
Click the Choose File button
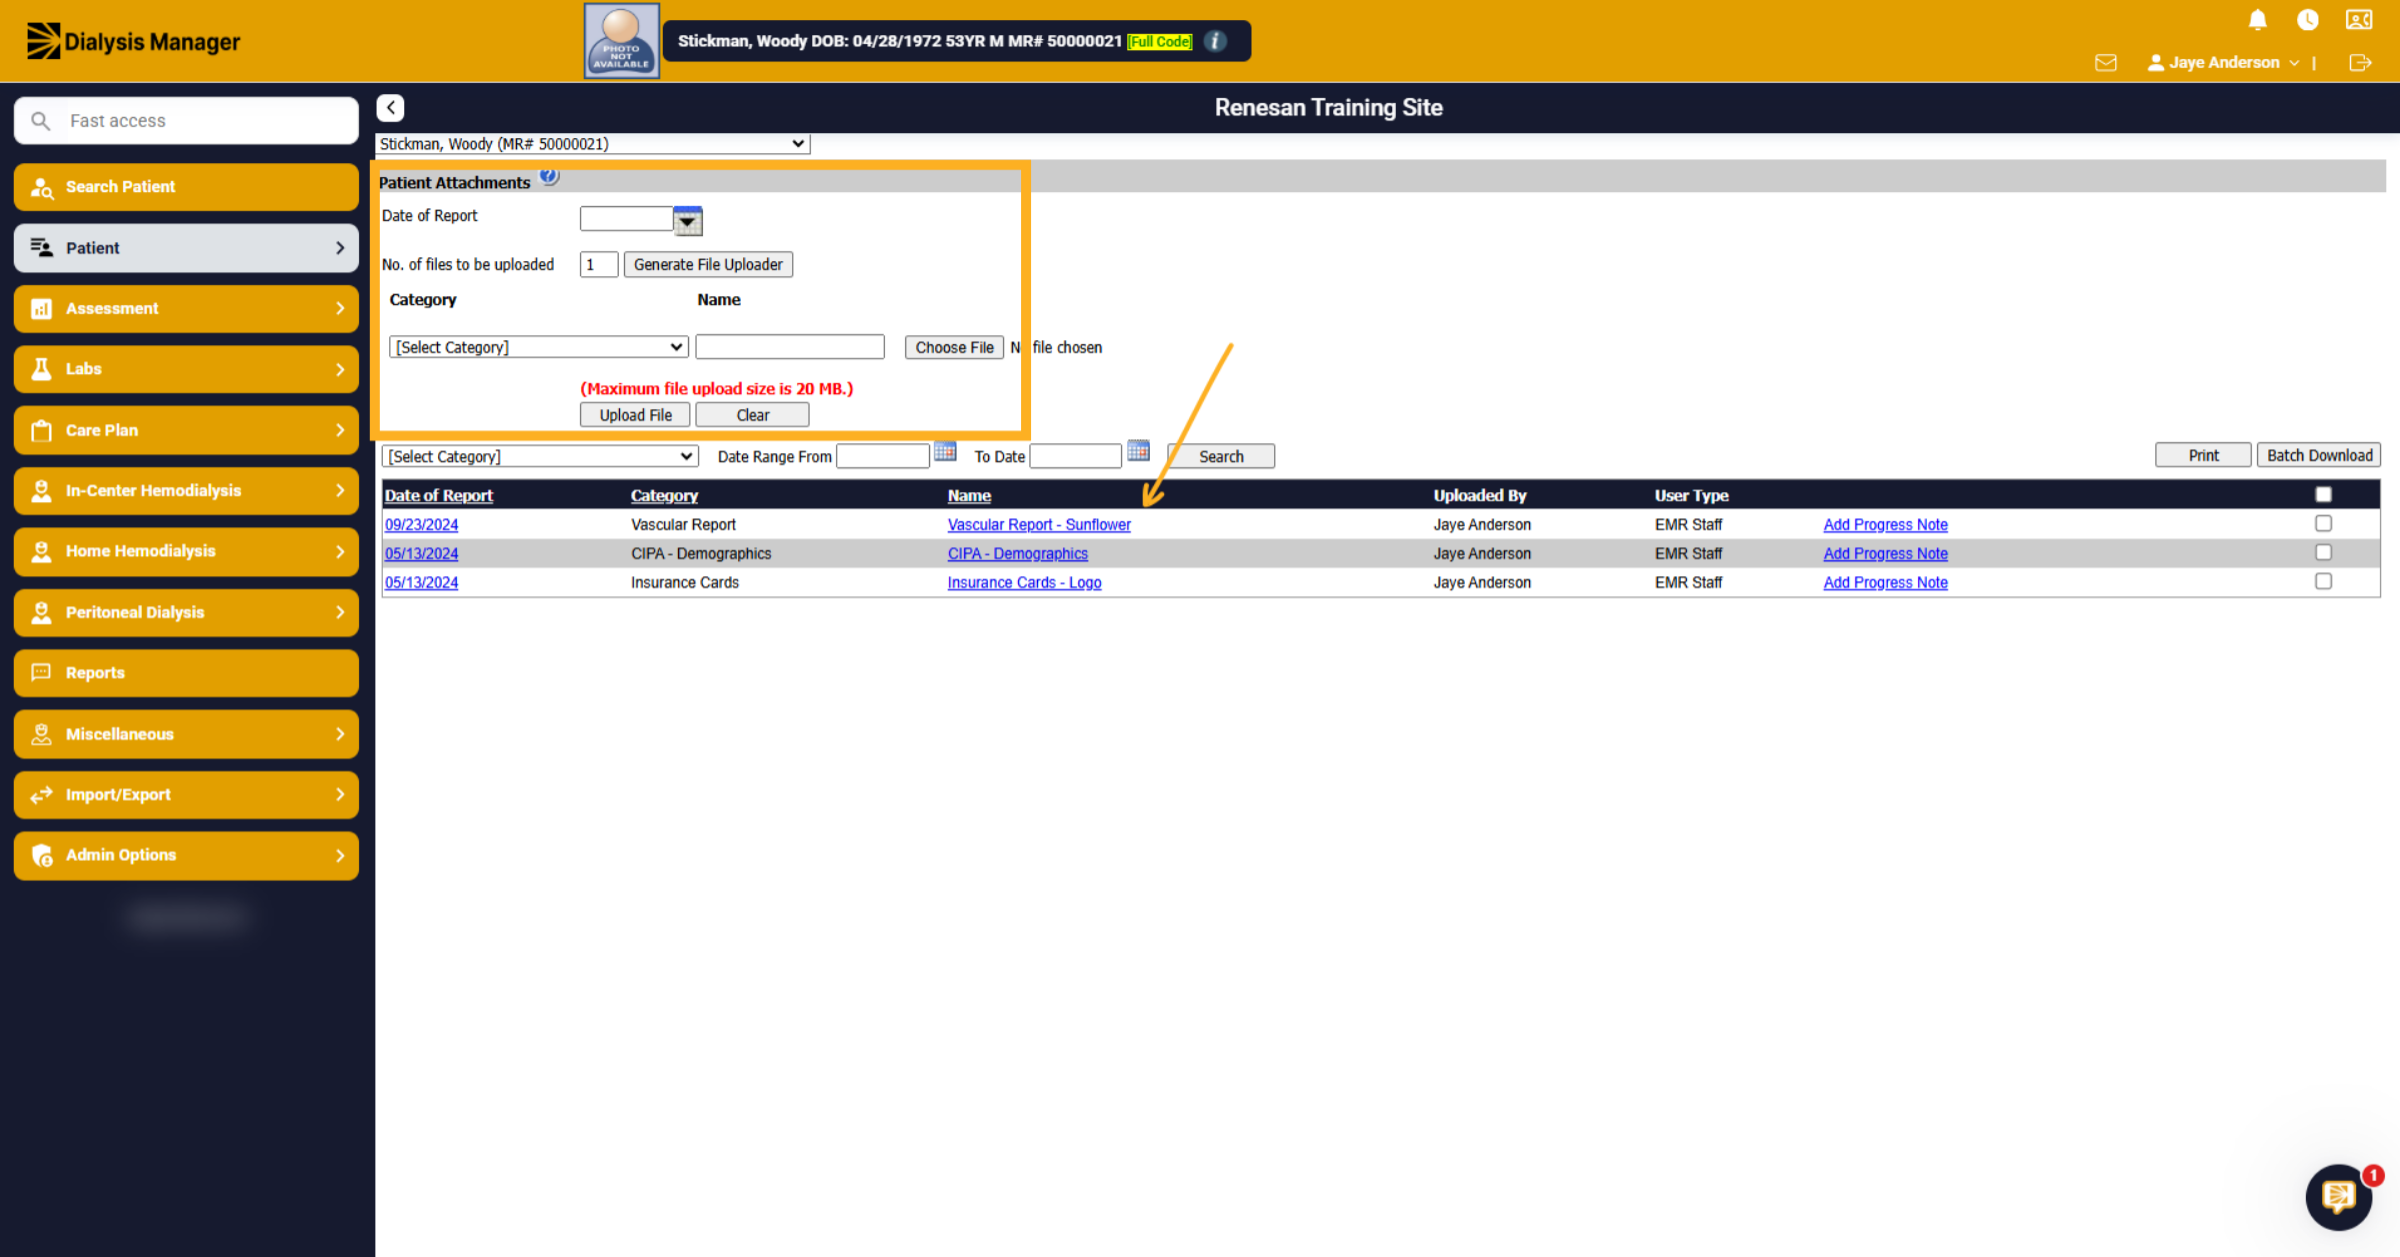point(954,347)
